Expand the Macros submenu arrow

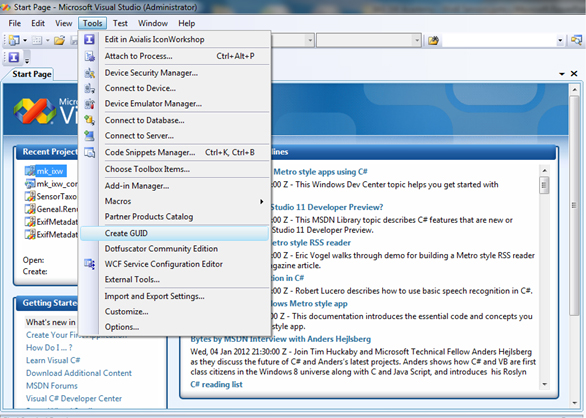[262, 202]
